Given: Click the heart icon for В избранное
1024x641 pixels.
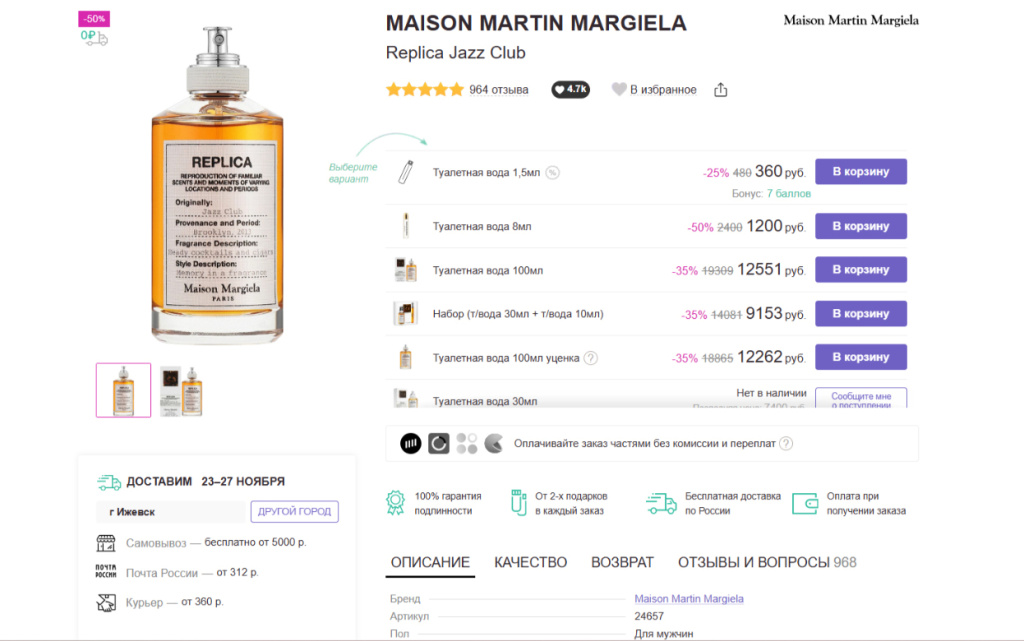Looking at the screenshot, I should tap(618, 89).
